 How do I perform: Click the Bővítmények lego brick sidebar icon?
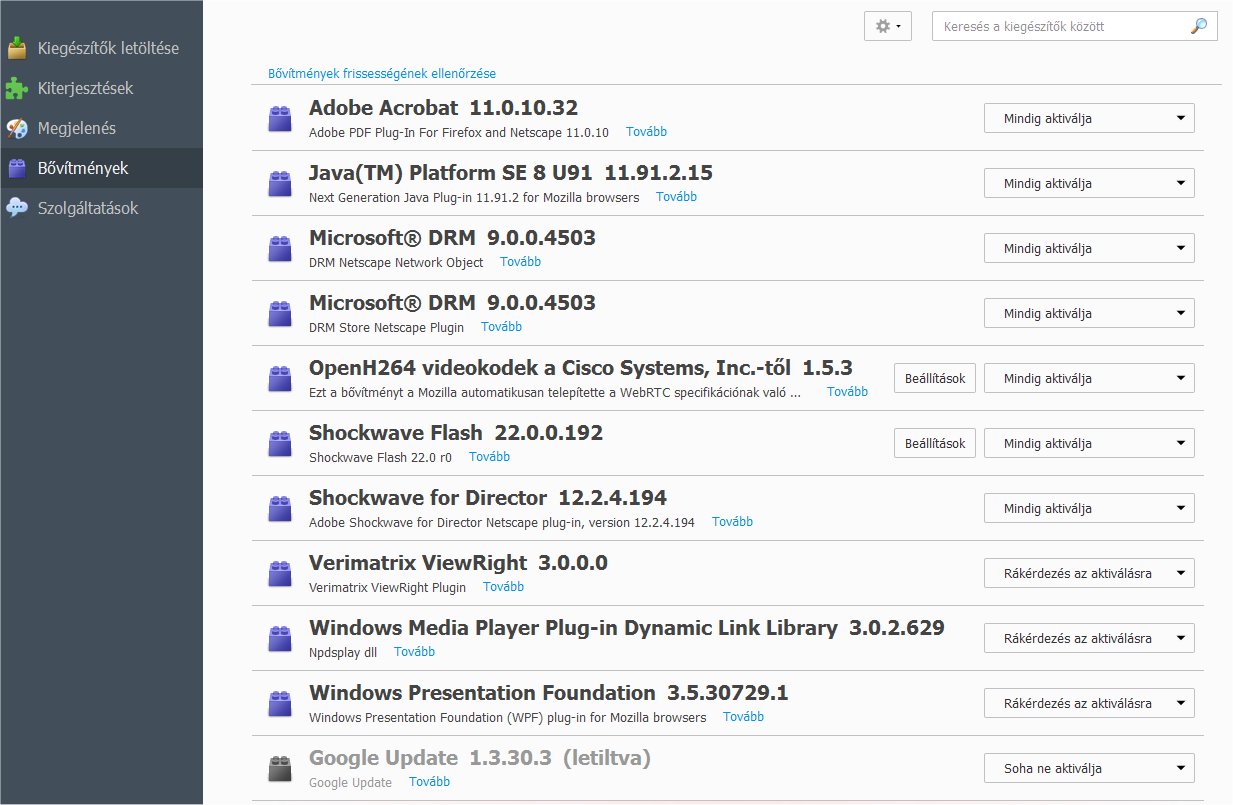coord(16,168)
